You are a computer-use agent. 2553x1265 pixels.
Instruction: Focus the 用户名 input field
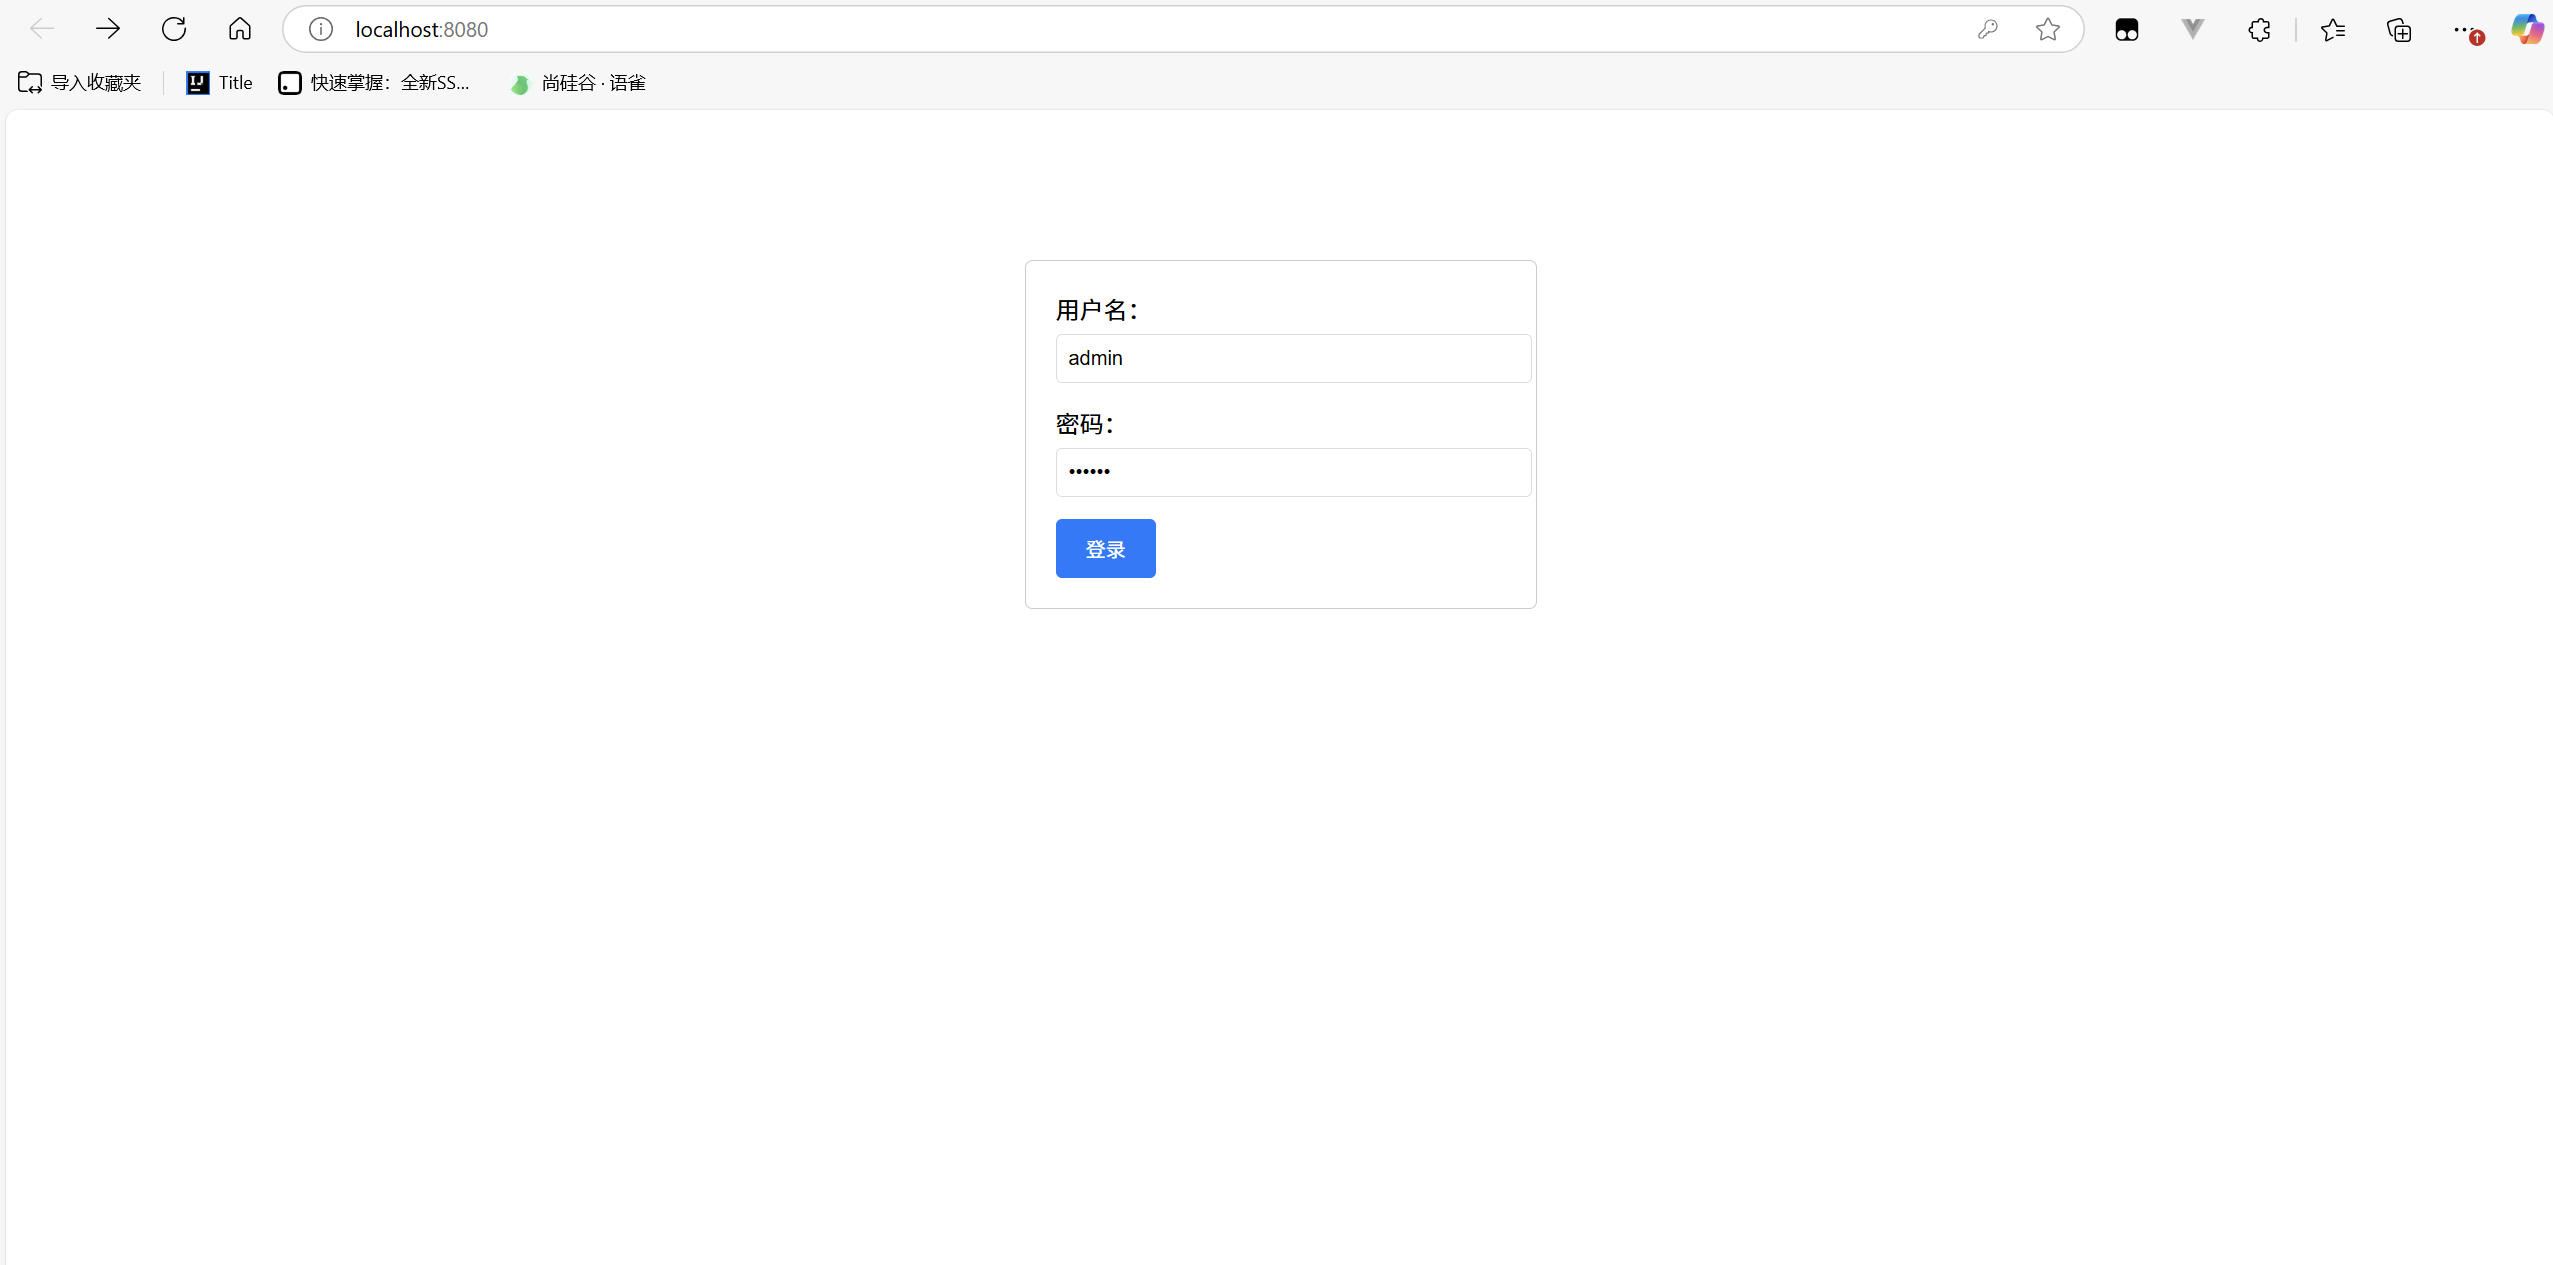(1292, 358)
